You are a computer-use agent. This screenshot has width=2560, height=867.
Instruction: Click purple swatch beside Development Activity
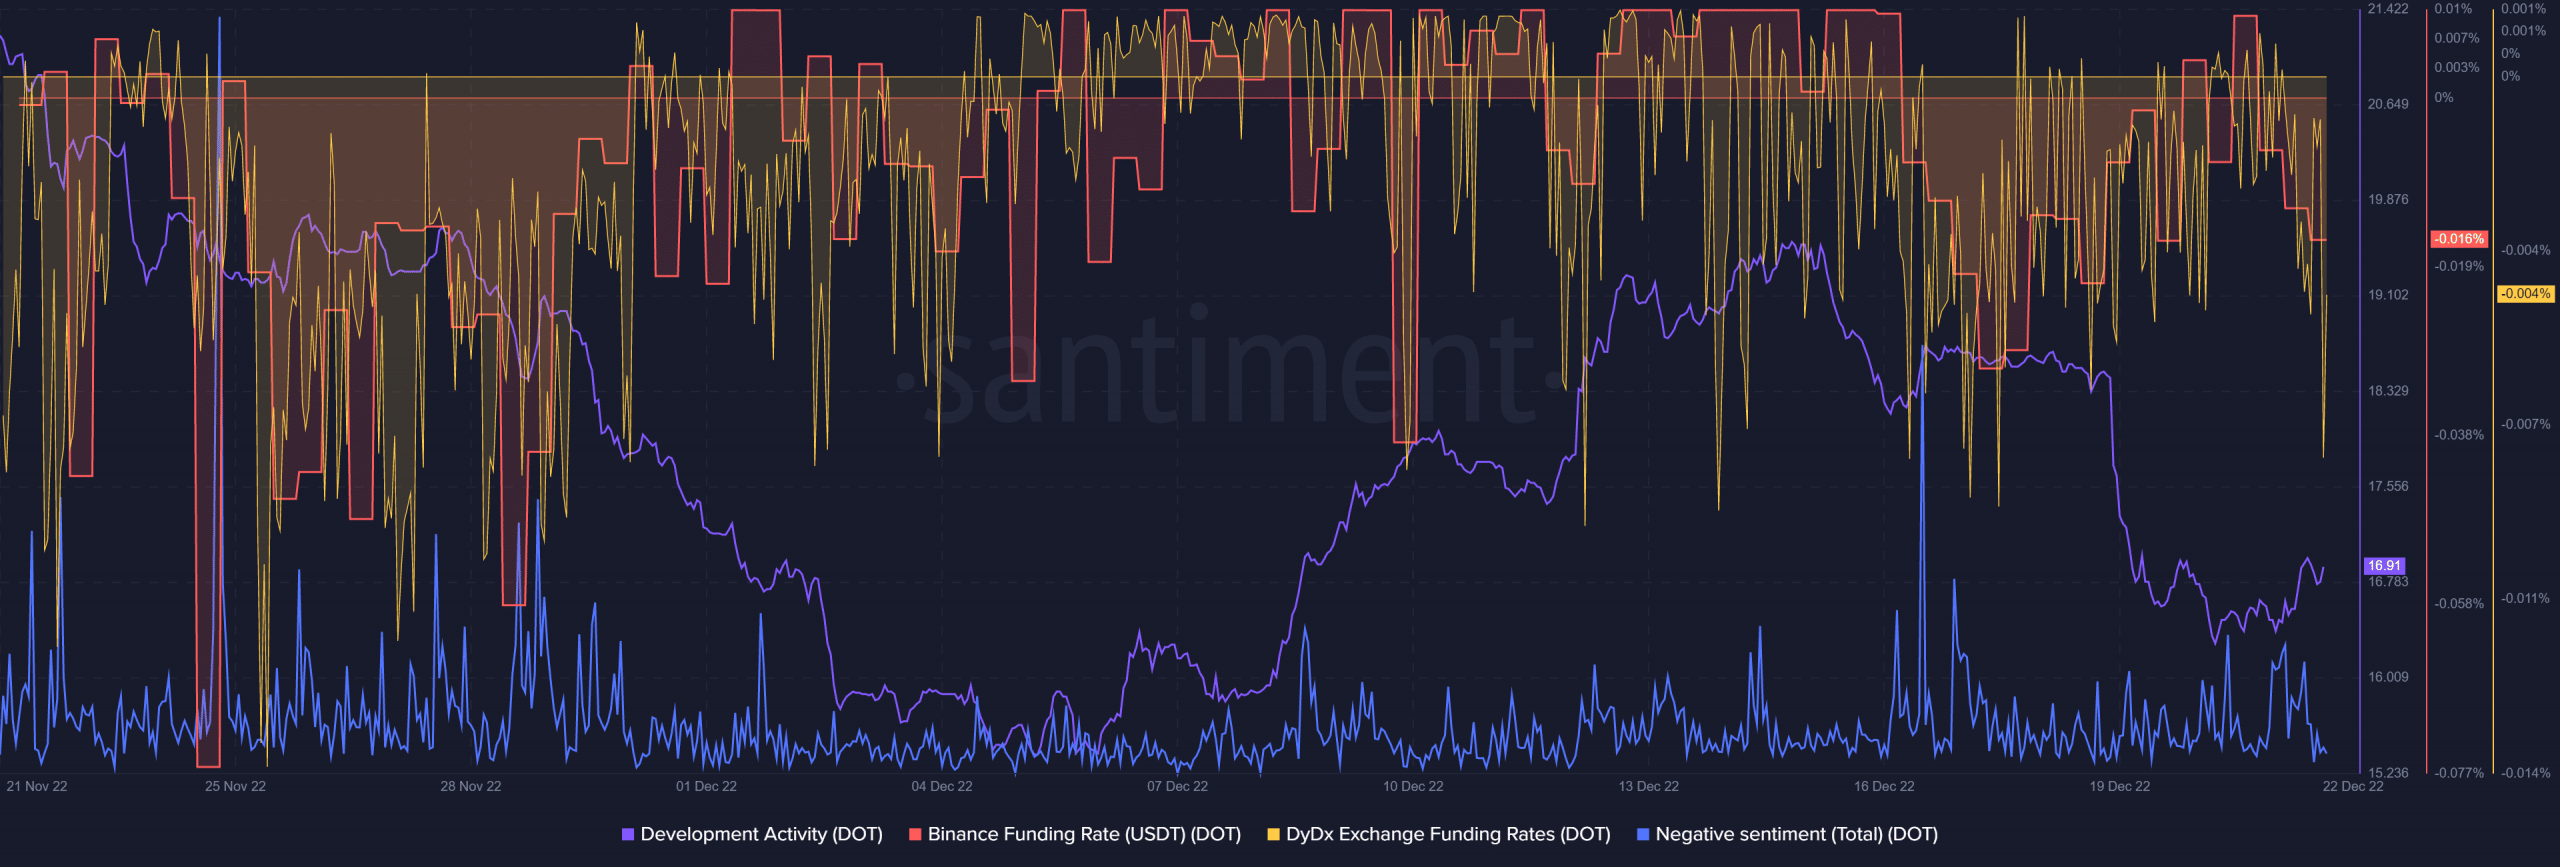628,834
